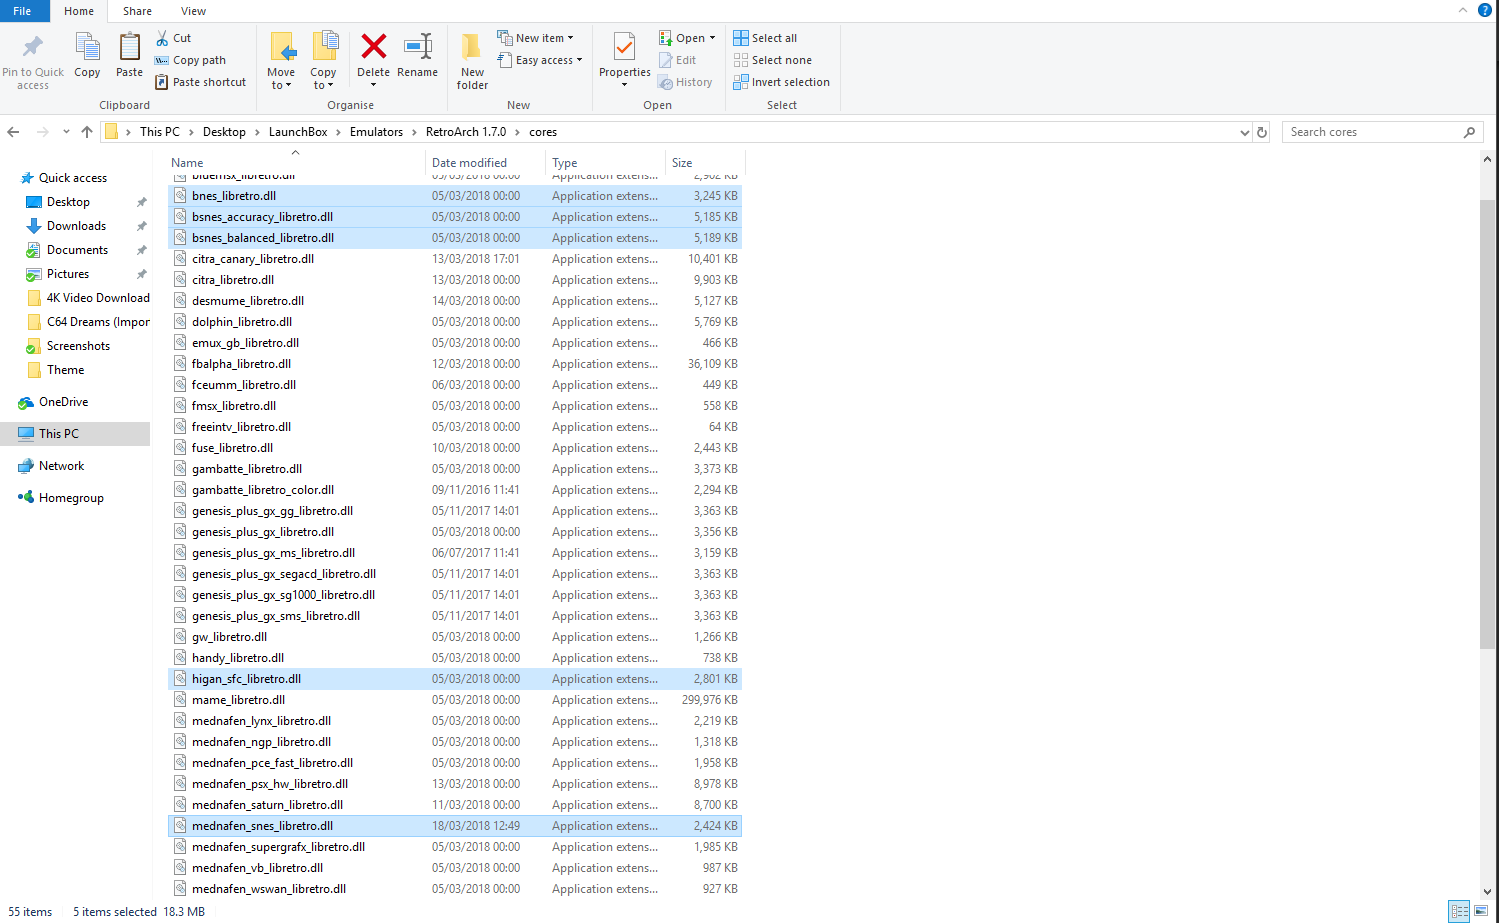
Task: Switch to the View ribbon tab
Action: coord(193,11)
